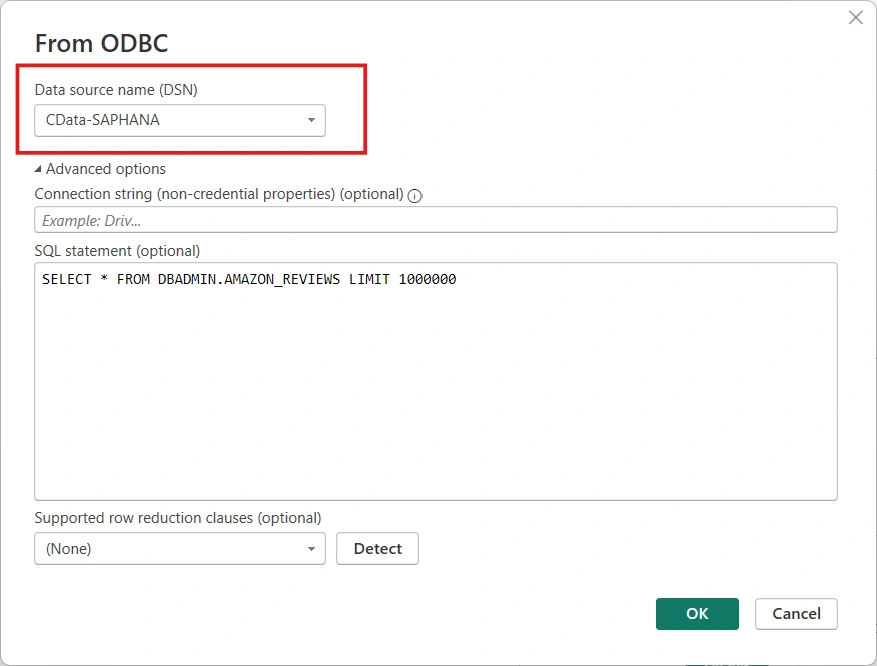Focus the Connection string input field
Viewport: 877px width, 666px height.
coord(436,220)
